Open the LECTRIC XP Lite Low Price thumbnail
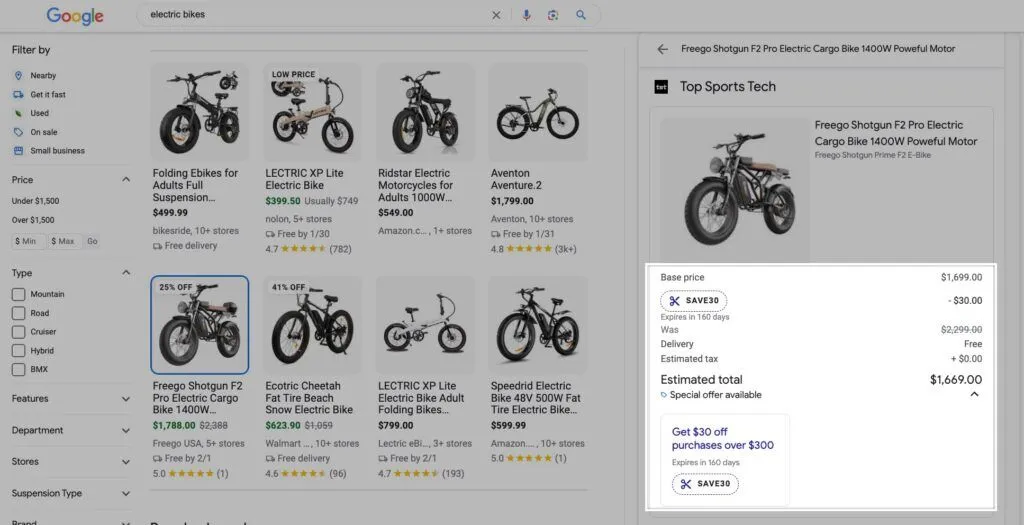Viewport: 1024px width, 525px height. coord(312,112)
